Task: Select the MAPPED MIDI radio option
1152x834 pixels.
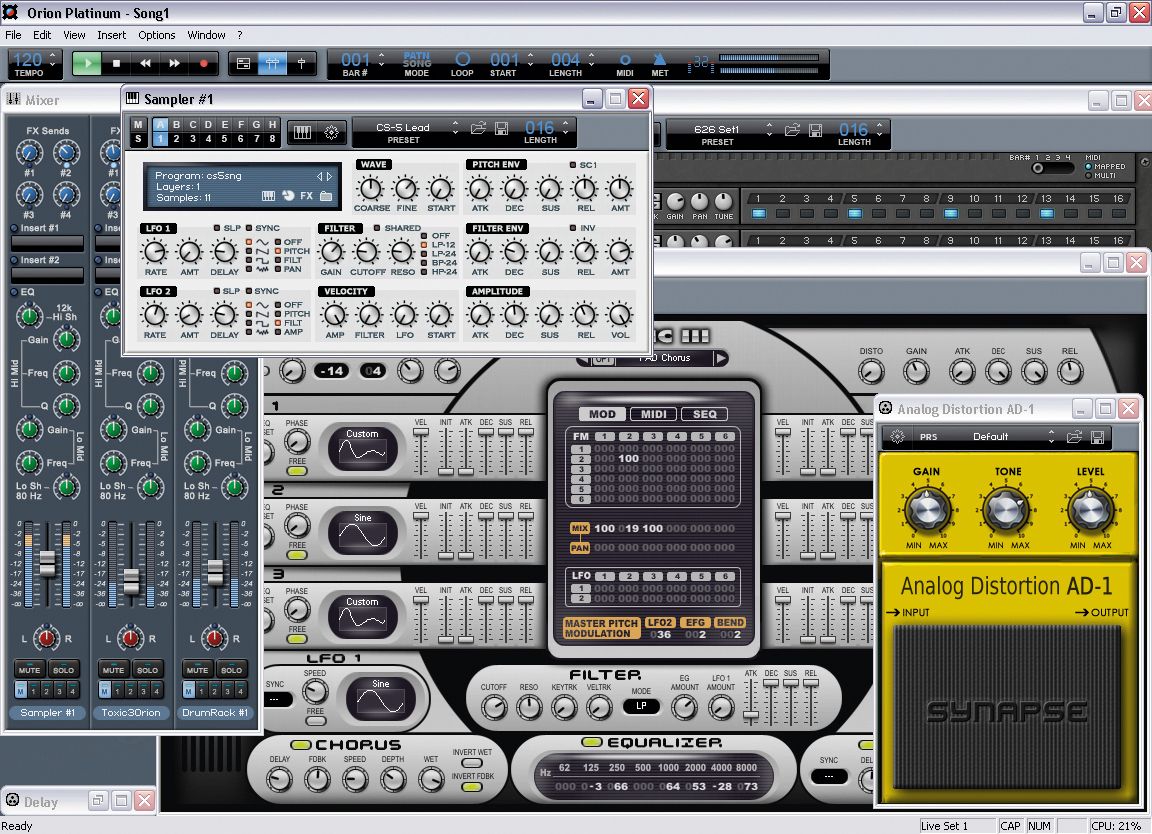Action: (x=1088, y=167)
